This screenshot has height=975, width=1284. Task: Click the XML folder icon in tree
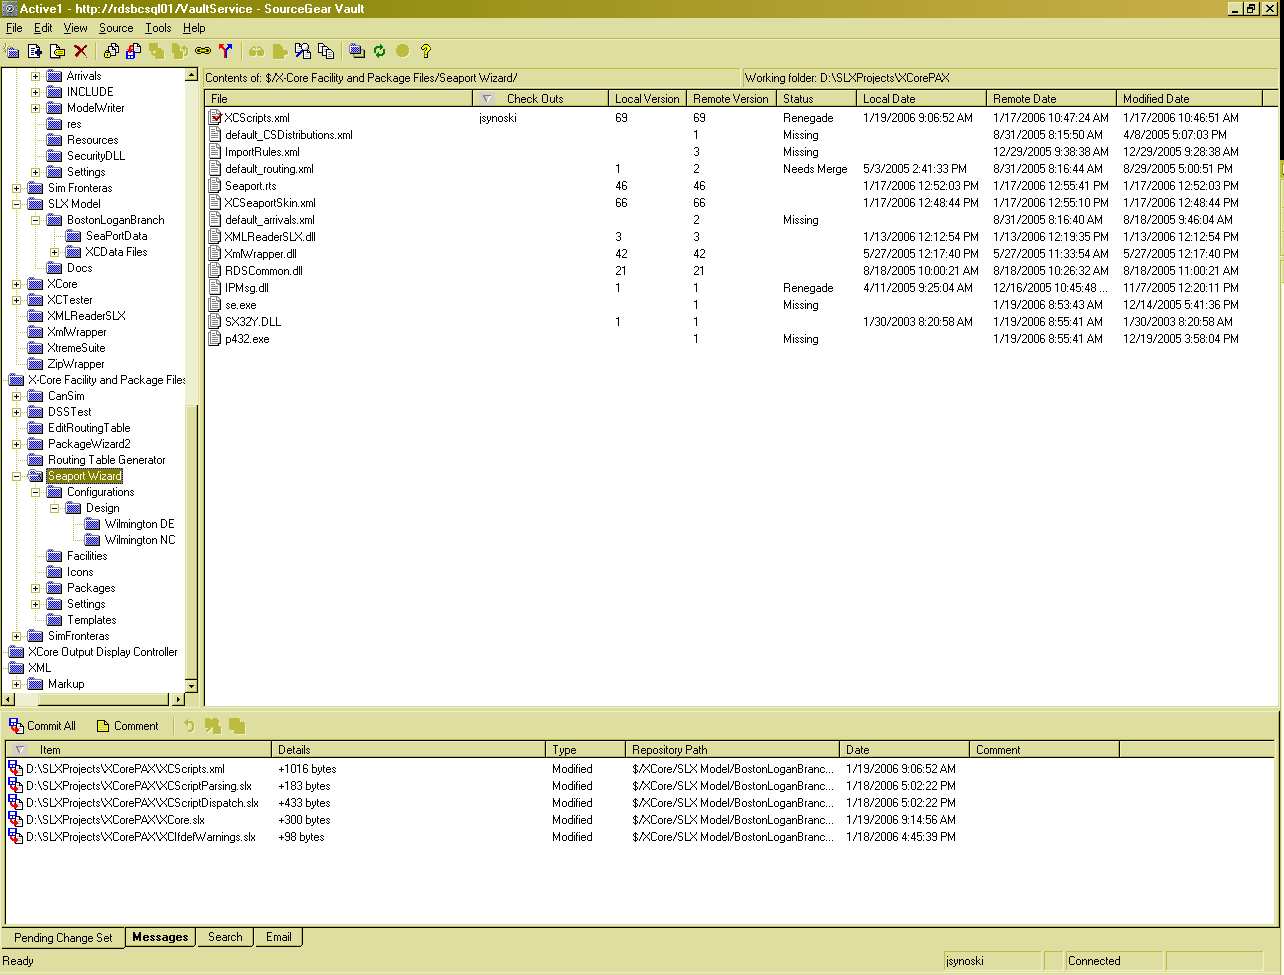tap(16, 668)
